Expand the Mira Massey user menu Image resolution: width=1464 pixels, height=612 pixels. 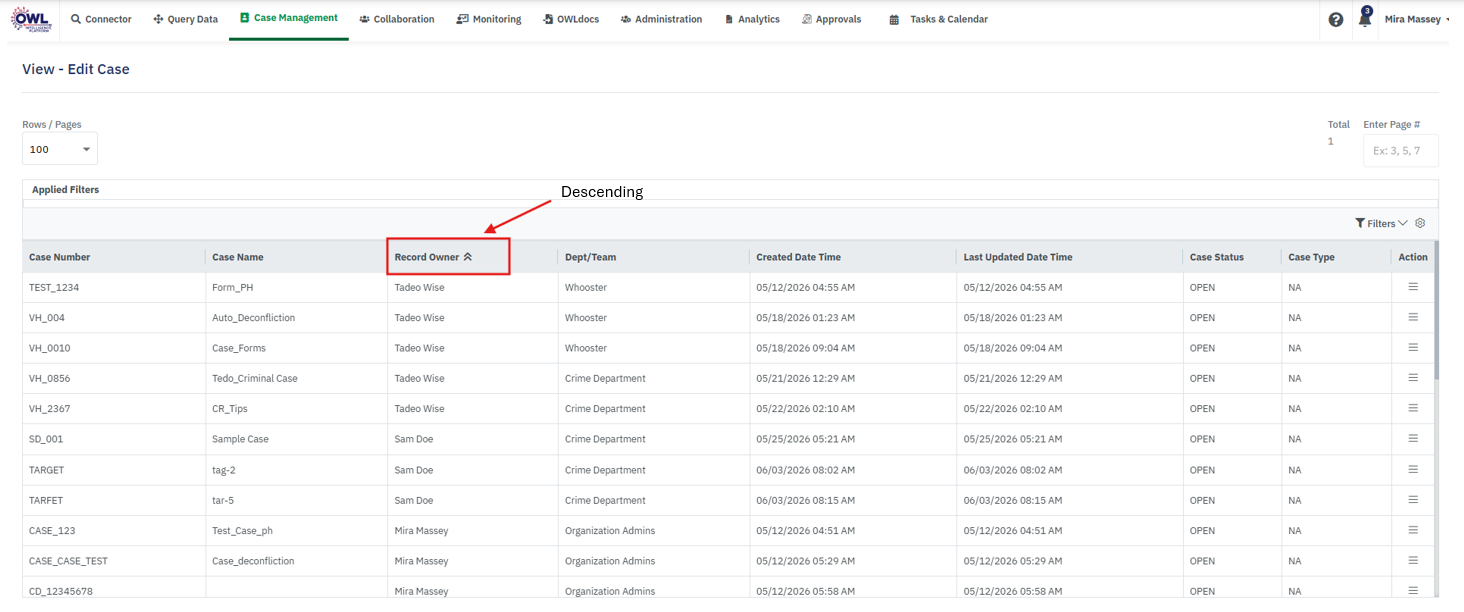1417,19
